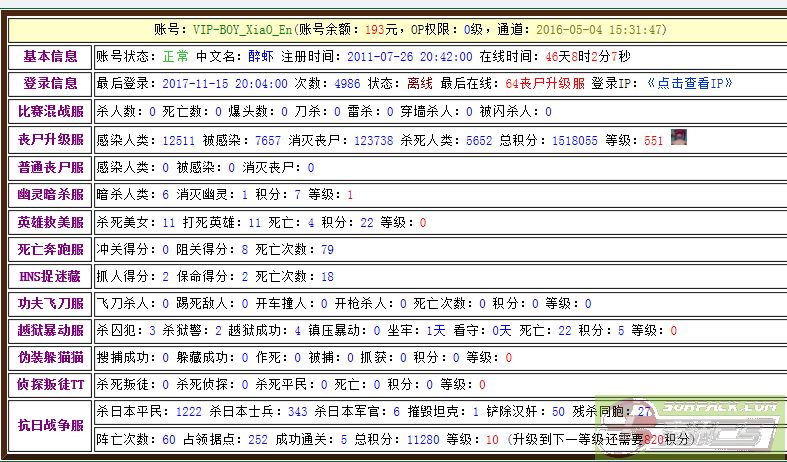
Task: Click the Chinese name 醉虾
Action: pos(261,56)
